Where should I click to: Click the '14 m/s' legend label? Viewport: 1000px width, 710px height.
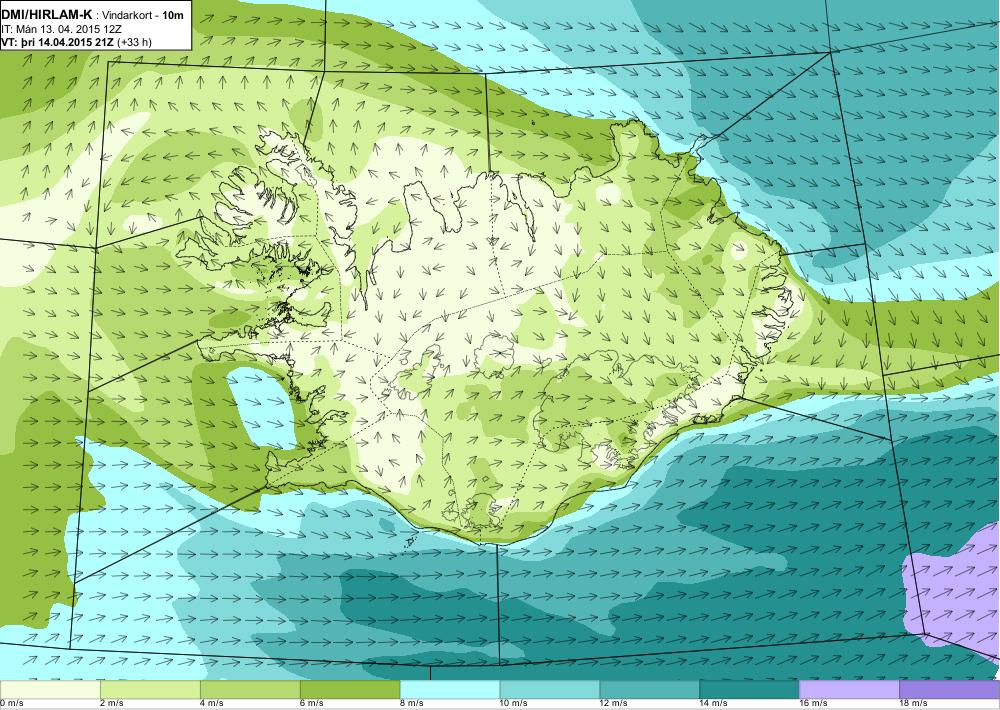point(714,703)
